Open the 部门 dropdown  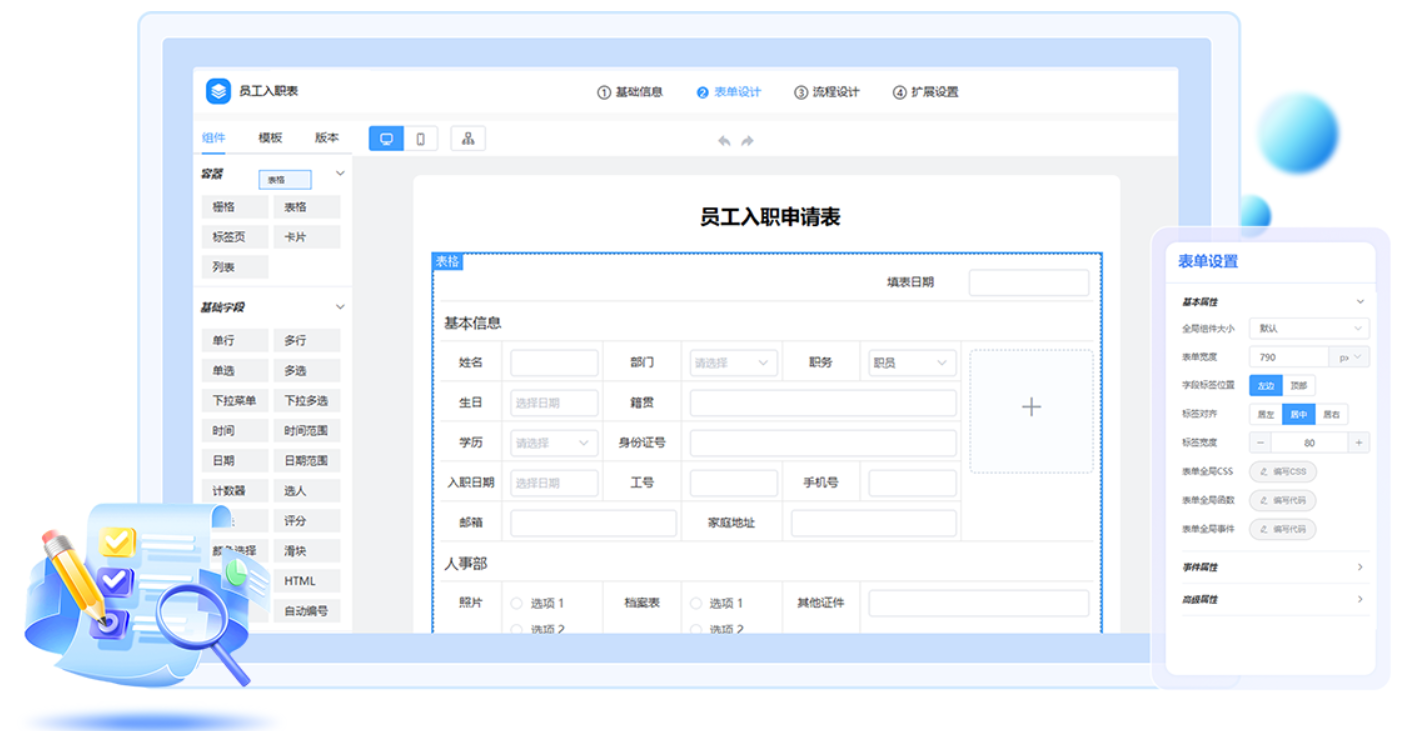point(731,363)
